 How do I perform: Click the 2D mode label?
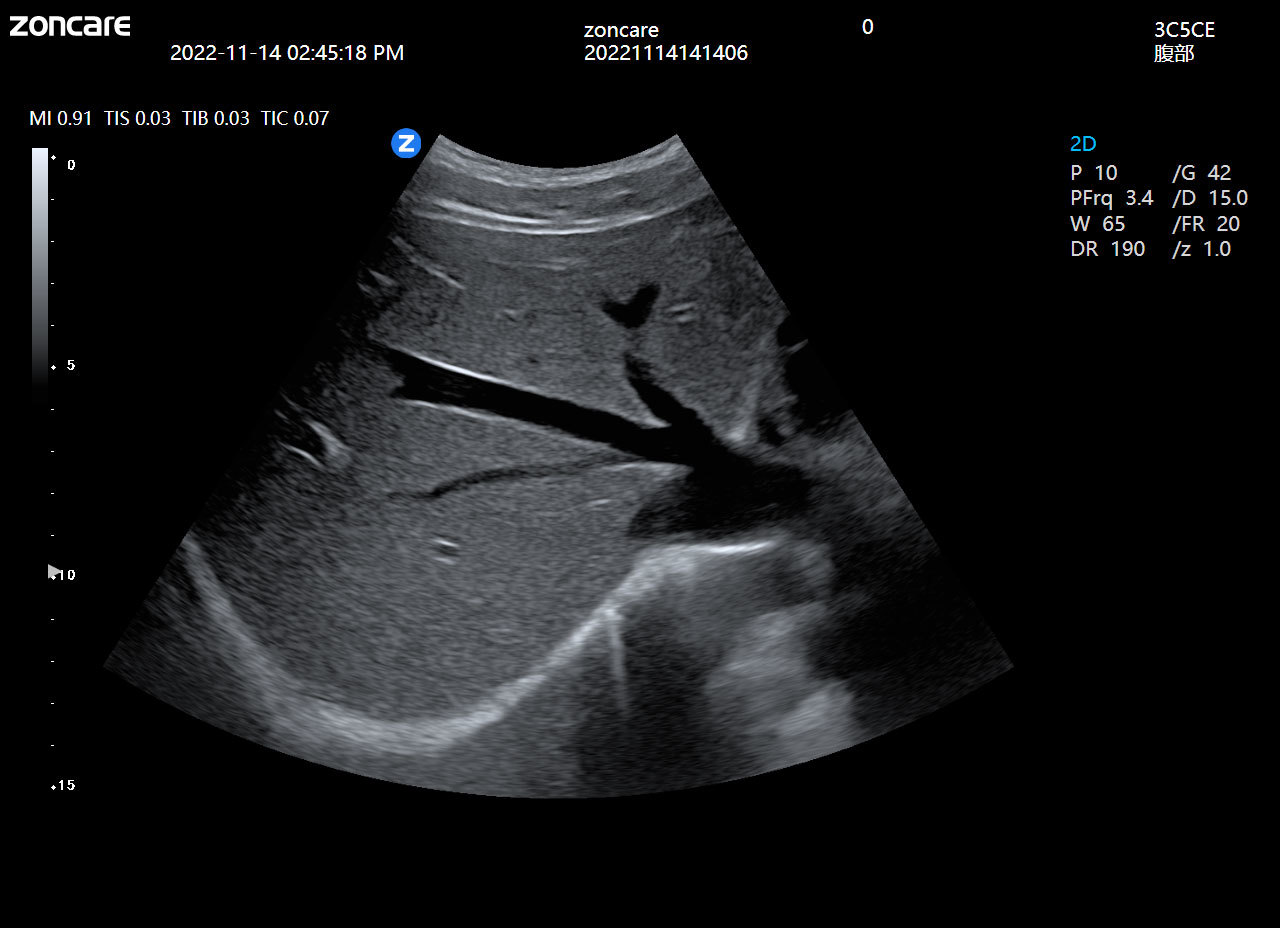(1083, 144)
